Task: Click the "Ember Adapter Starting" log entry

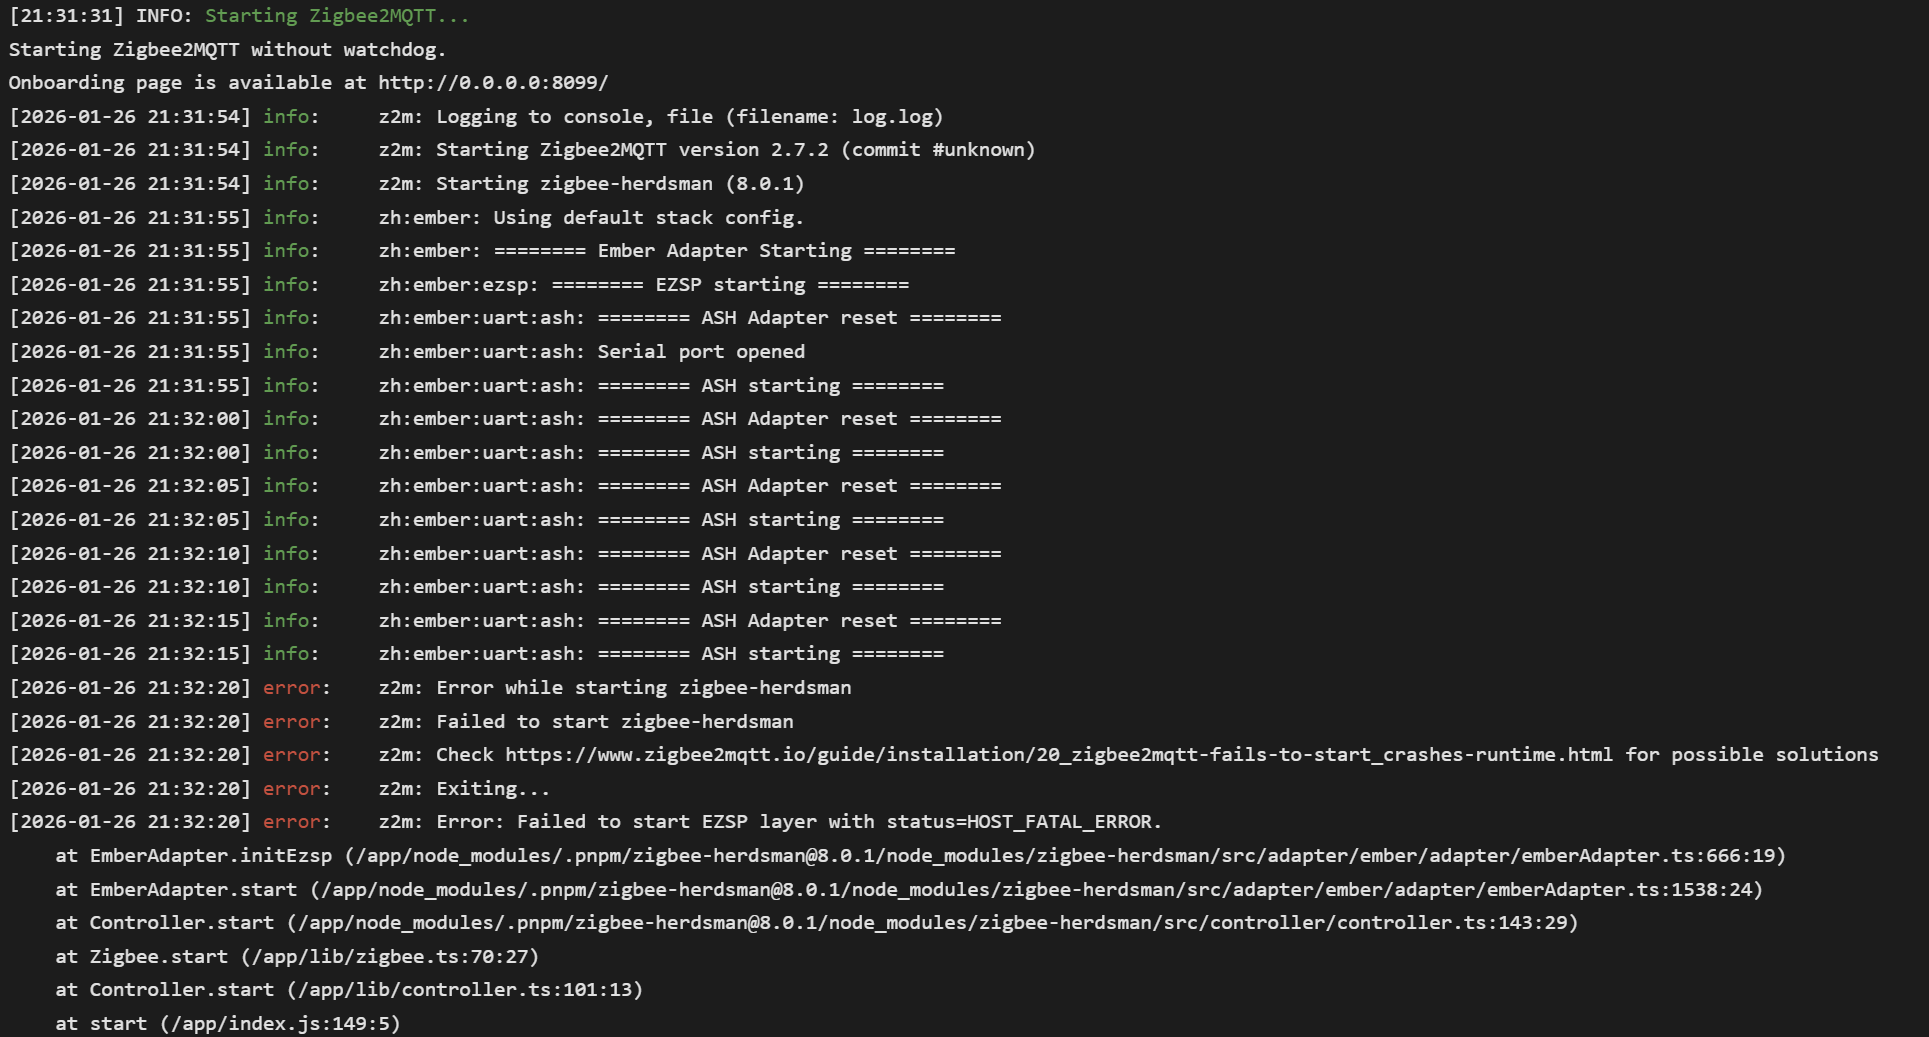Action: (724, 251)
